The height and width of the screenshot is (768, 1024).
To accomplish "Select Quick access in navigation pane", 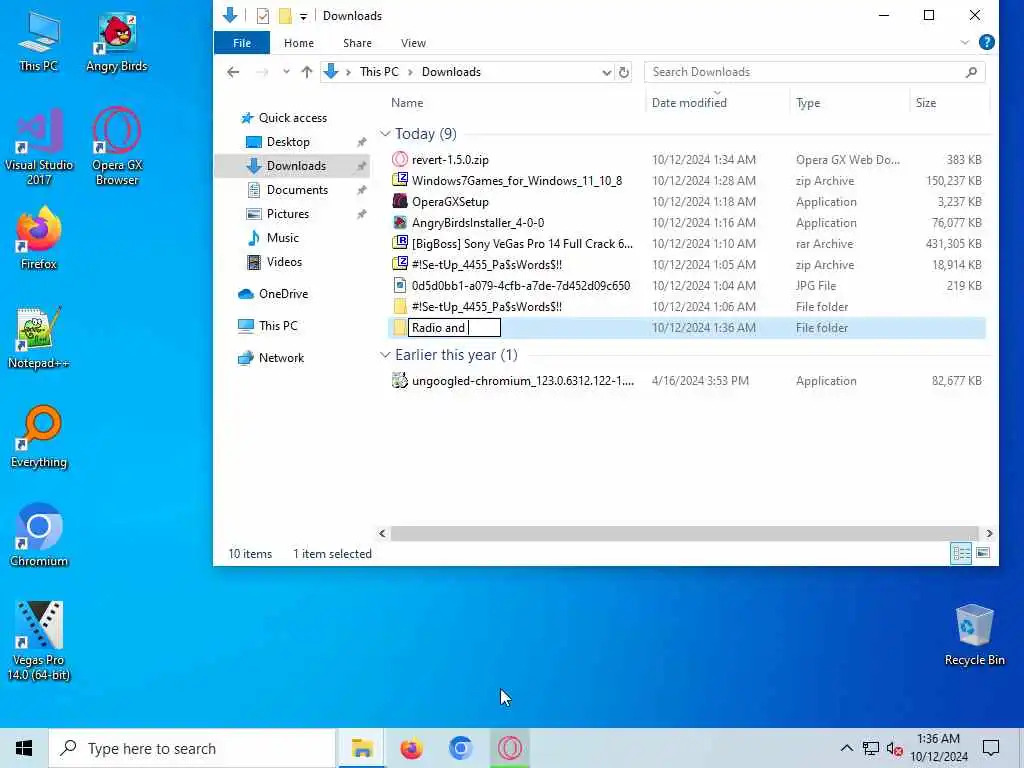I will [x=293, y=118].
